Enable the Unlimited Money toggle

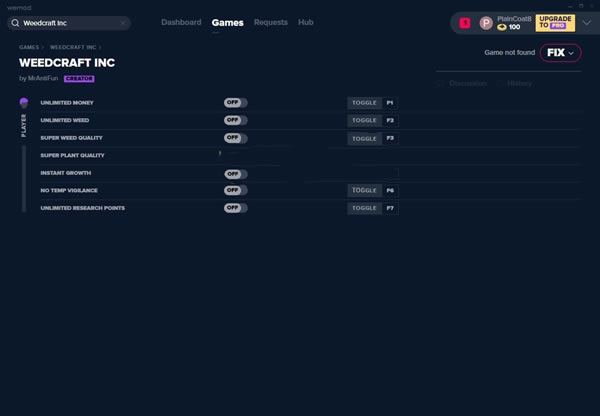235,103
